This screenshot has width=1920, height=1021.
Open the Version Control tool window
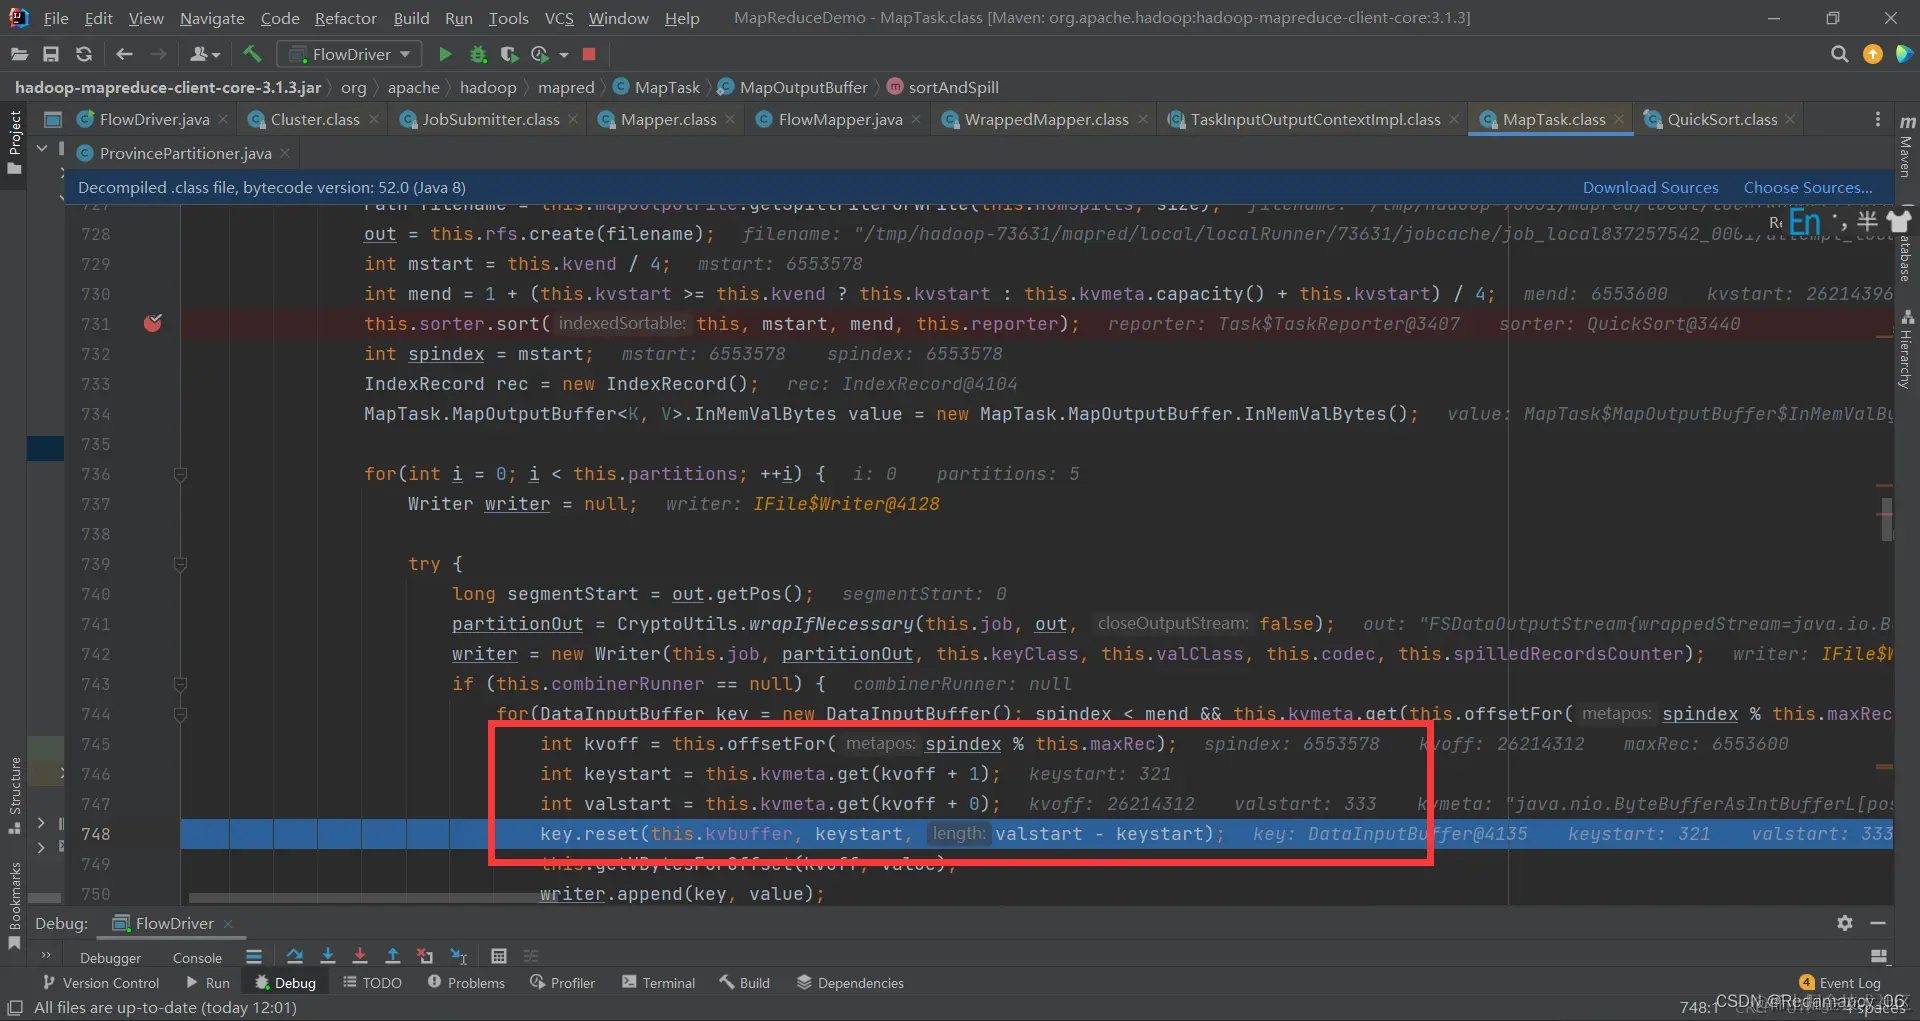tap(100, 983)
